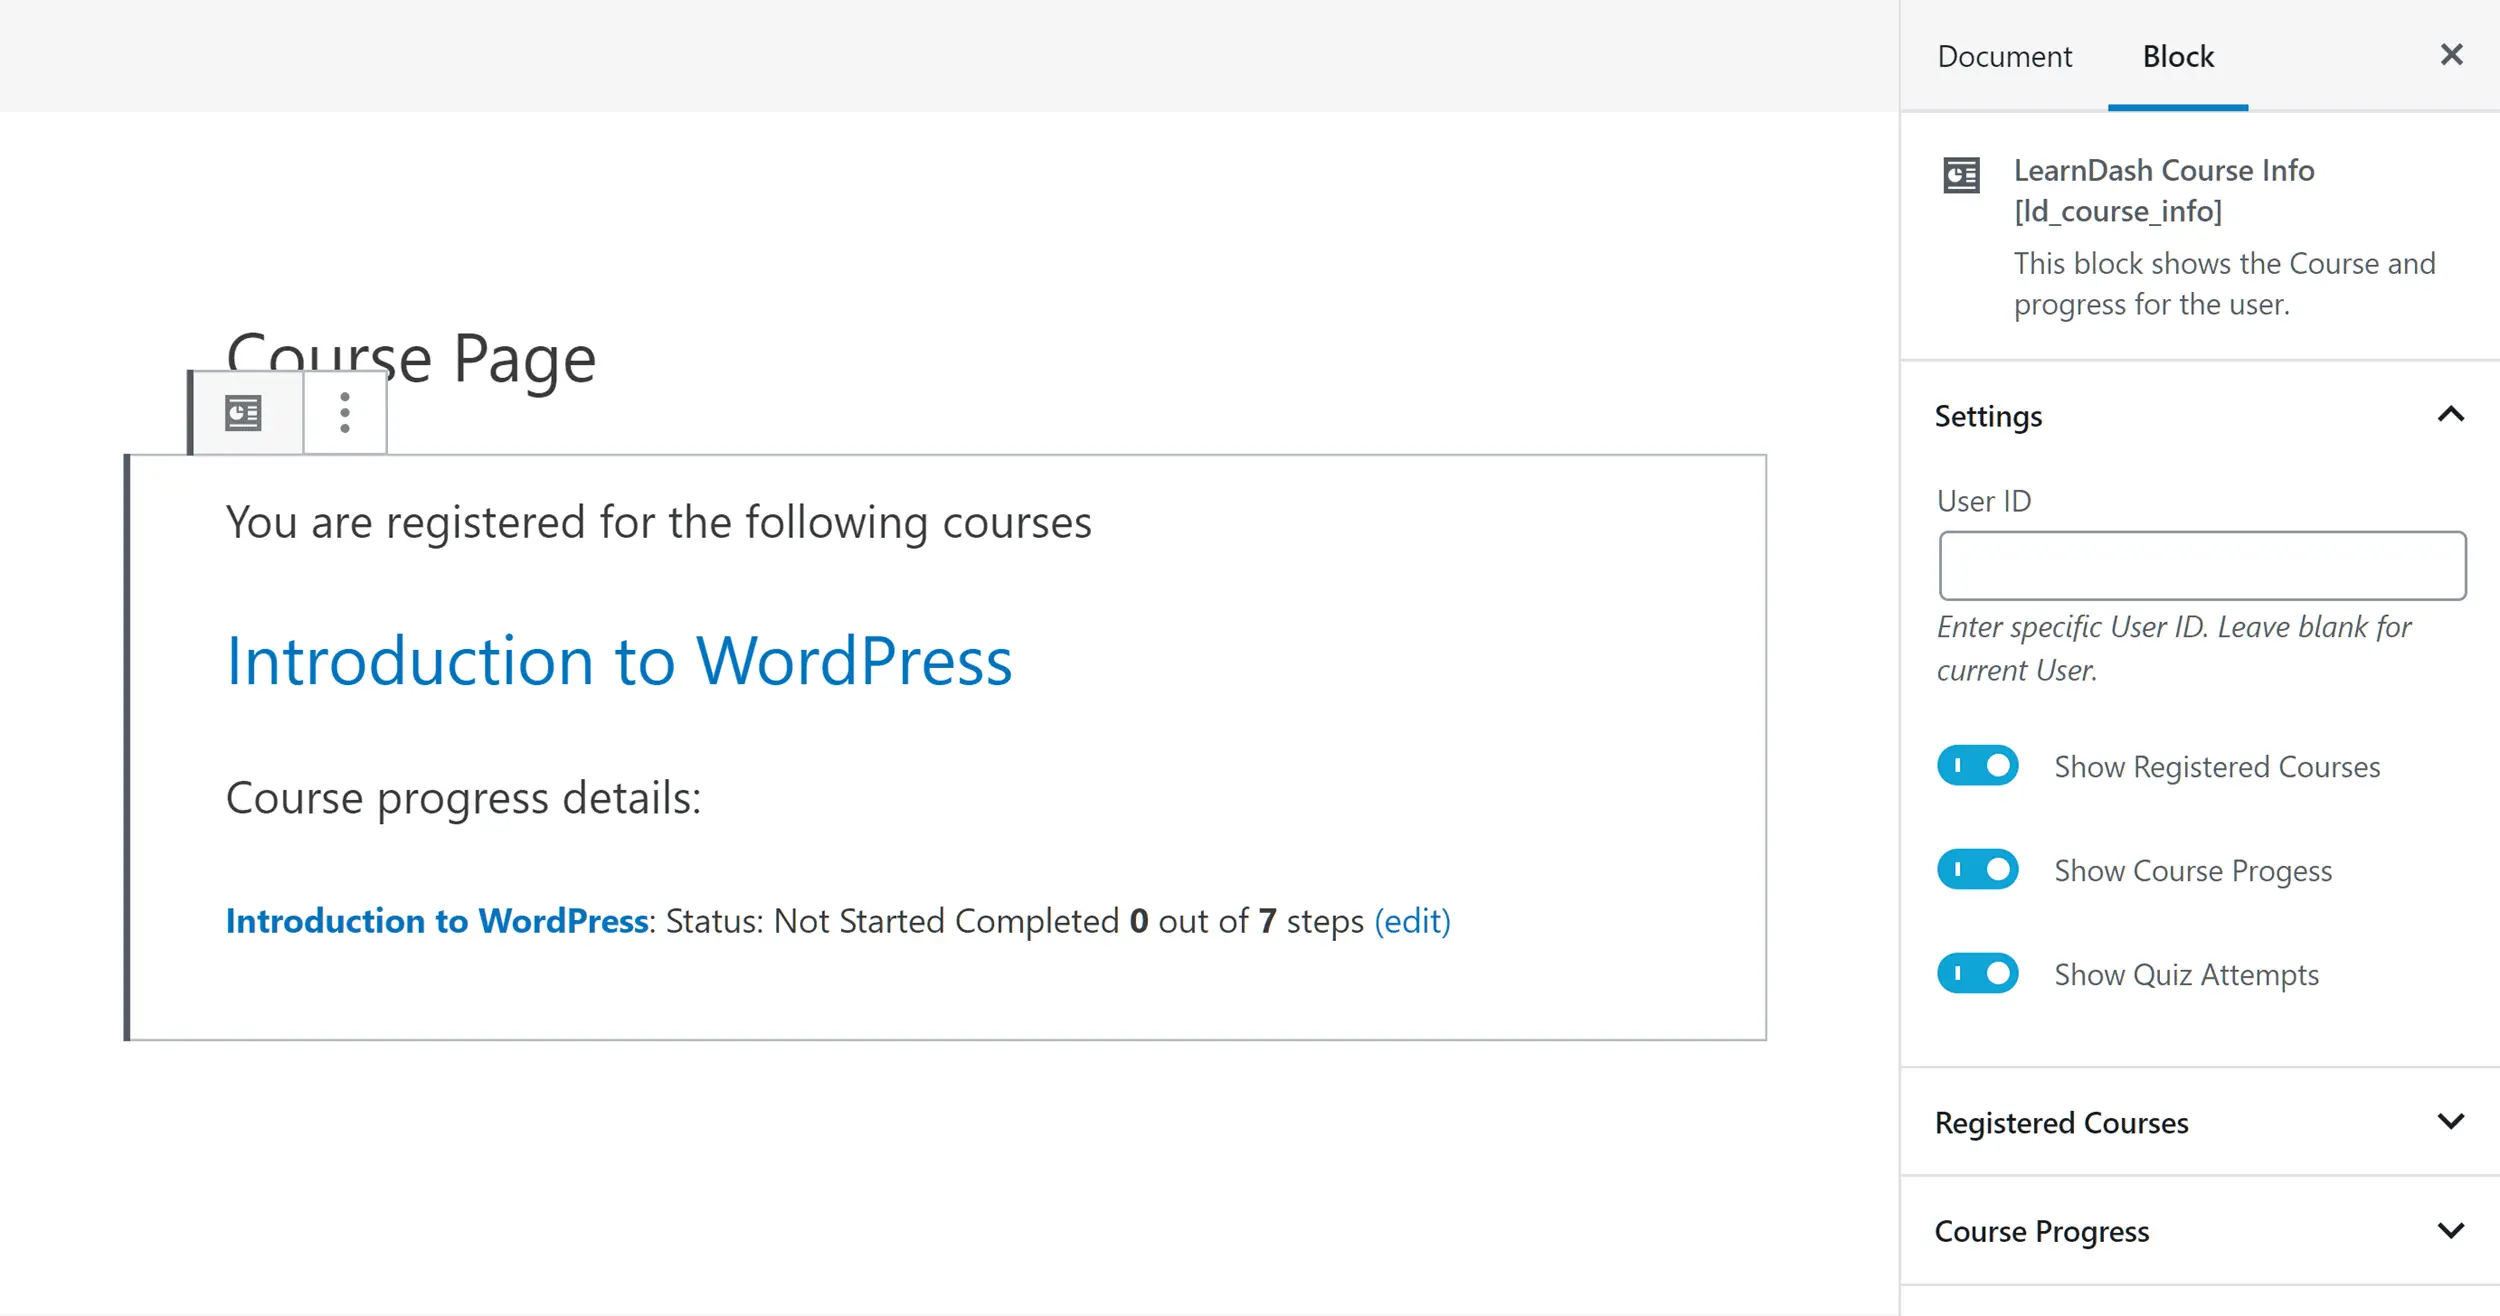Click the LearnDash Course Info sidebar icon
The width and height of the screenshot is (2500, 1316).
click(1961, 175)
